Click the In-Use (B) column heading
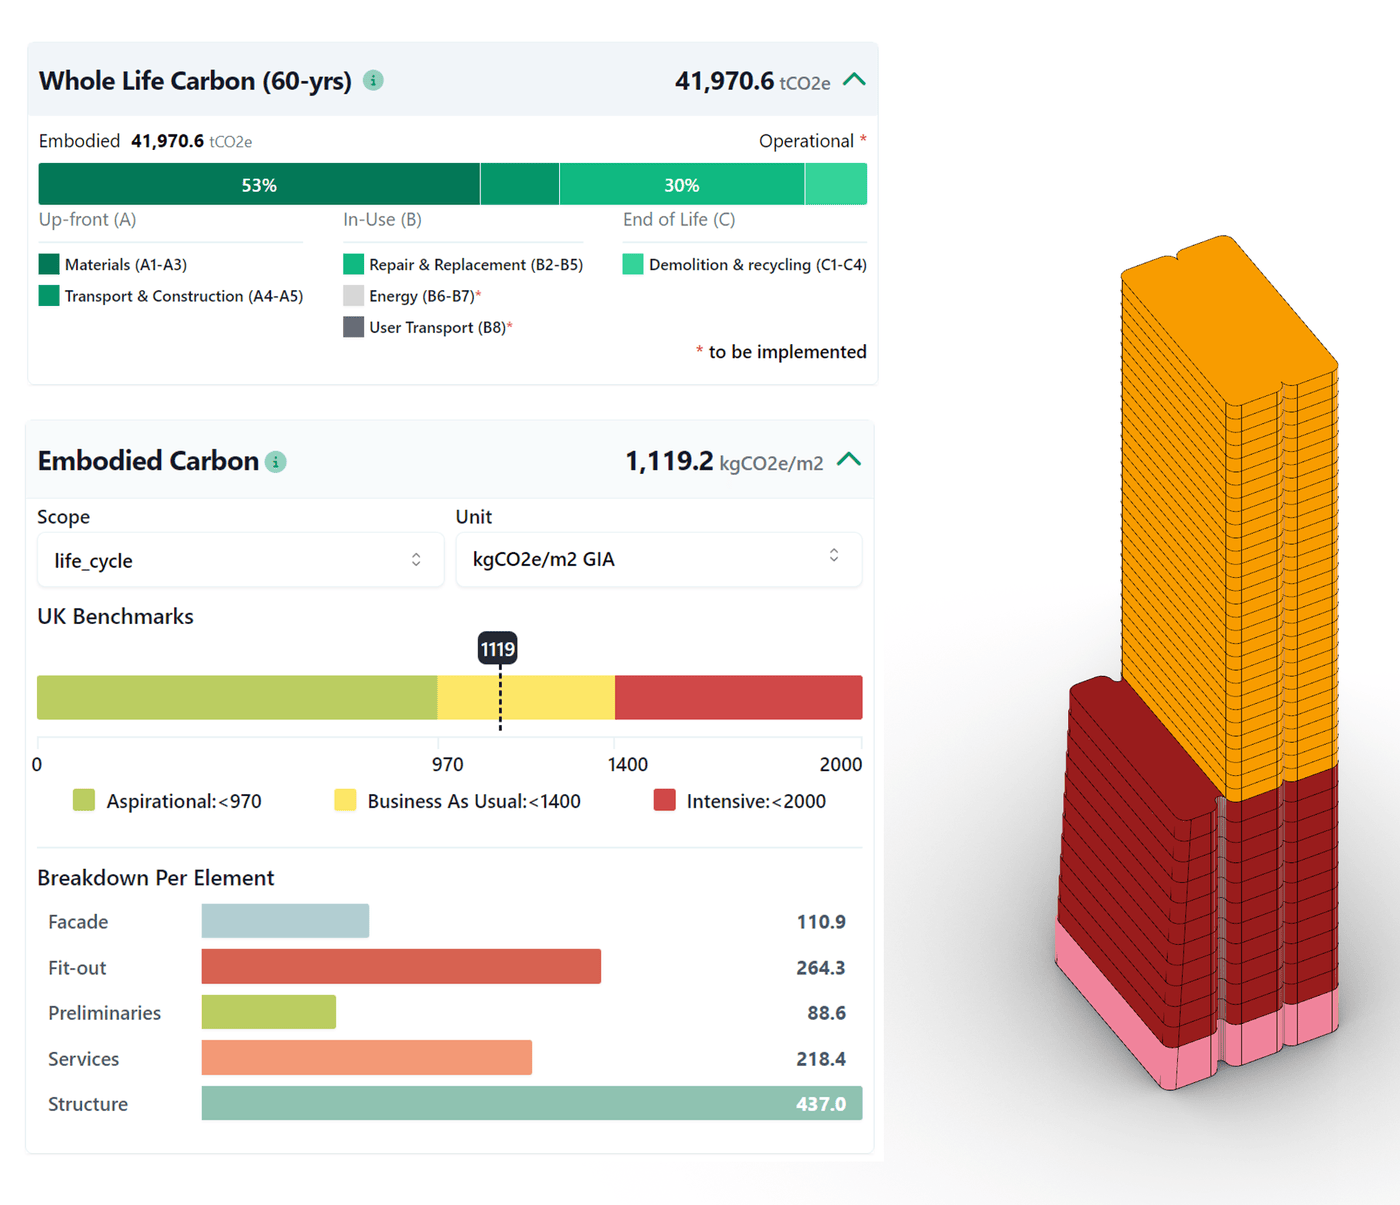The height and width of the screenshot is (1205, 1400). pos(382,219)
